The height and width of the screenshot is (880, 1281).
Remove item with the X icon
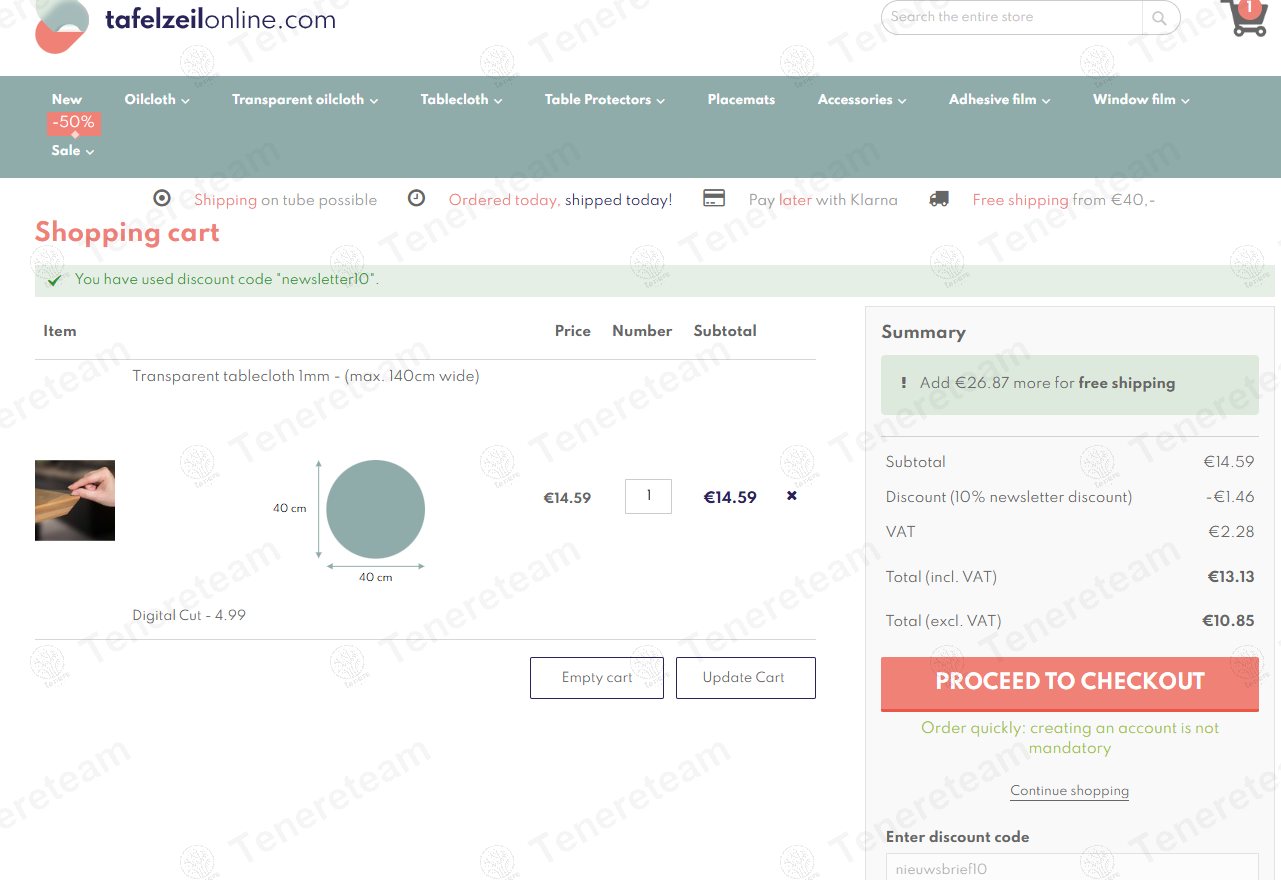pyautogui.click(x=792, y=496)
